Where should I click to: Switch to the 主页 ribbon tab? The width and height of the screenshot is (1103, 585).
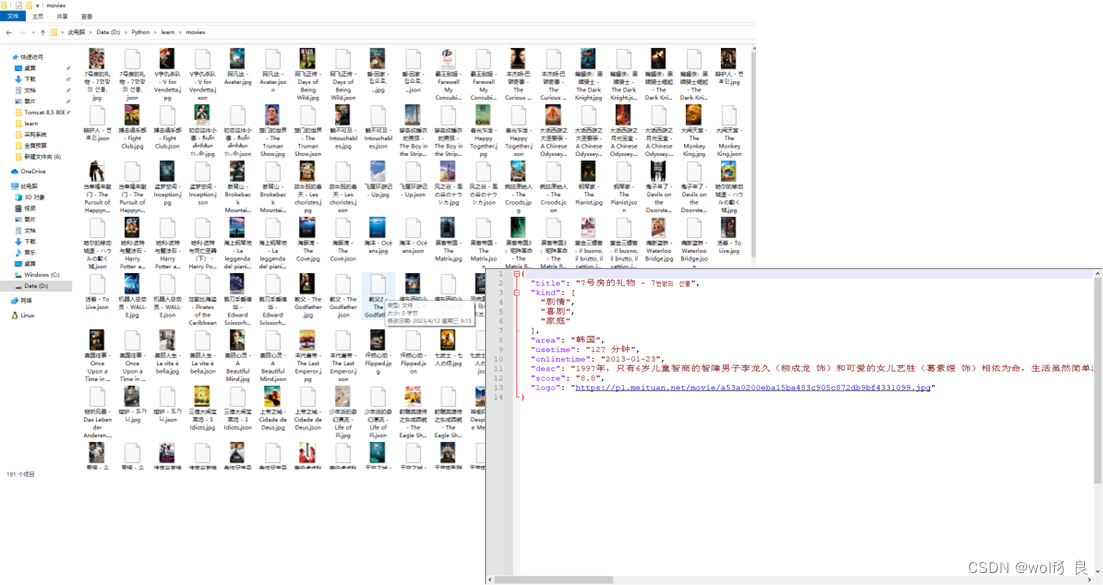[x=37, y=16]
